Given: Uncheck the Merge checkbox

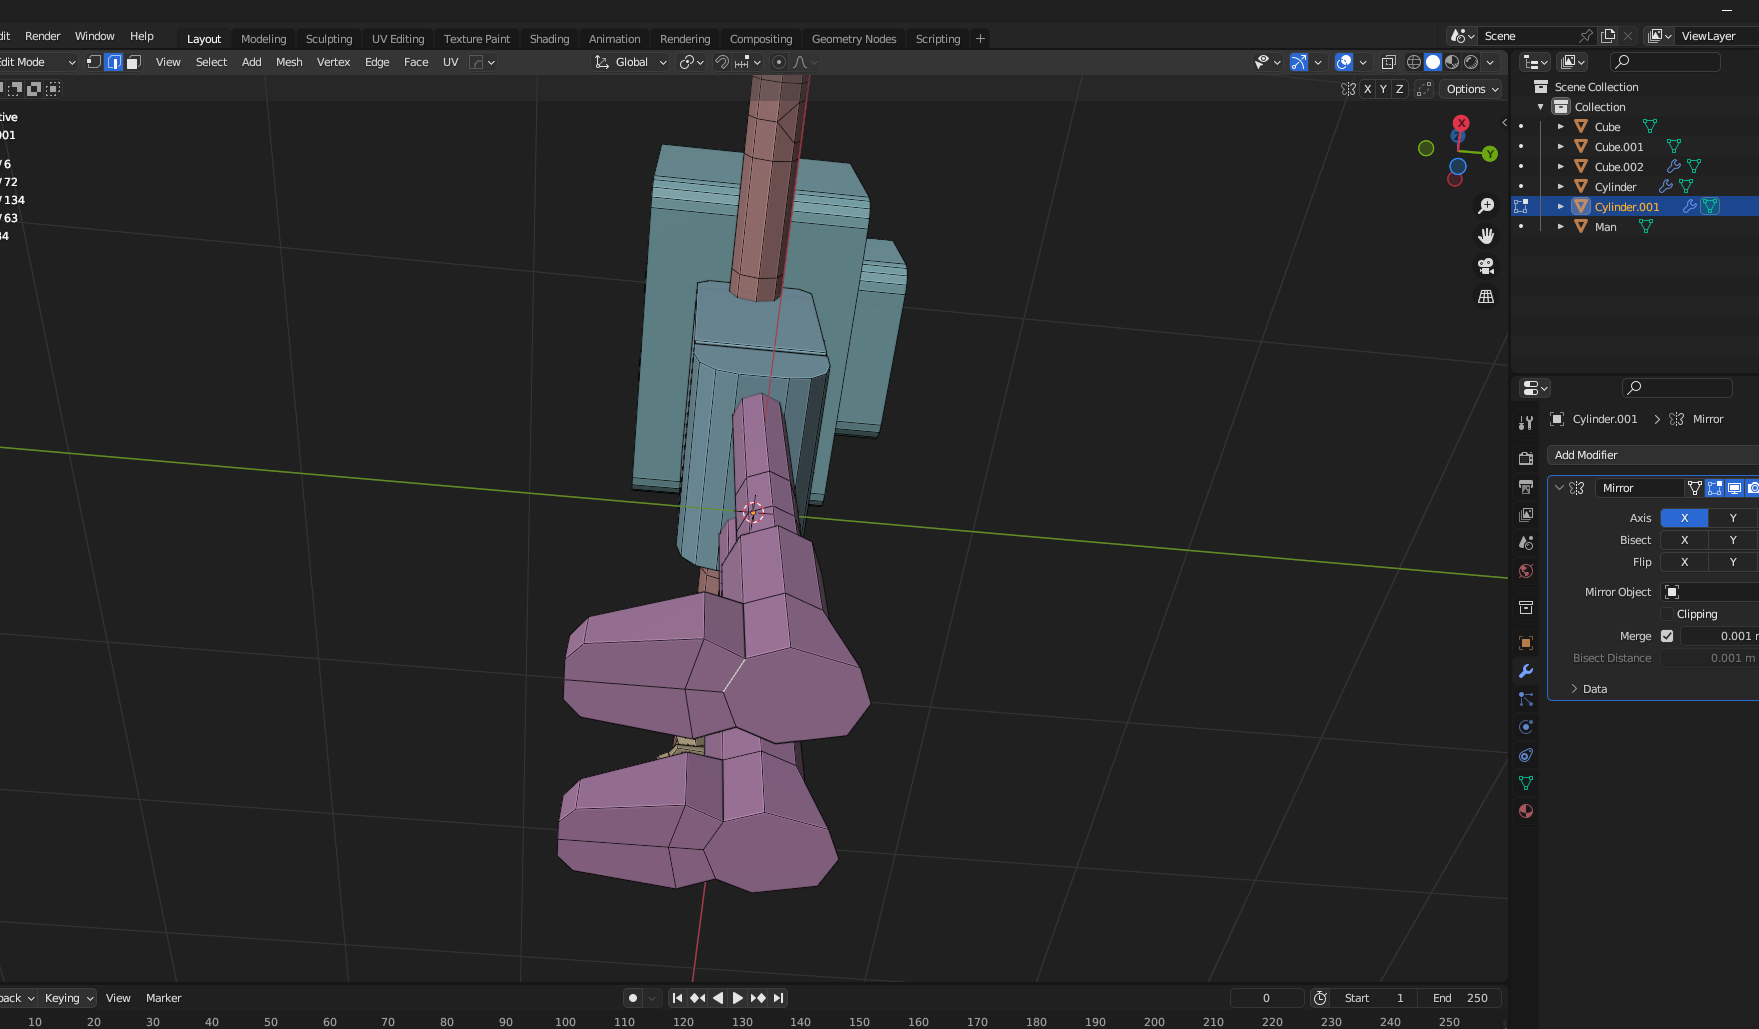Looking at the screenshot, I should point(1667,636).
